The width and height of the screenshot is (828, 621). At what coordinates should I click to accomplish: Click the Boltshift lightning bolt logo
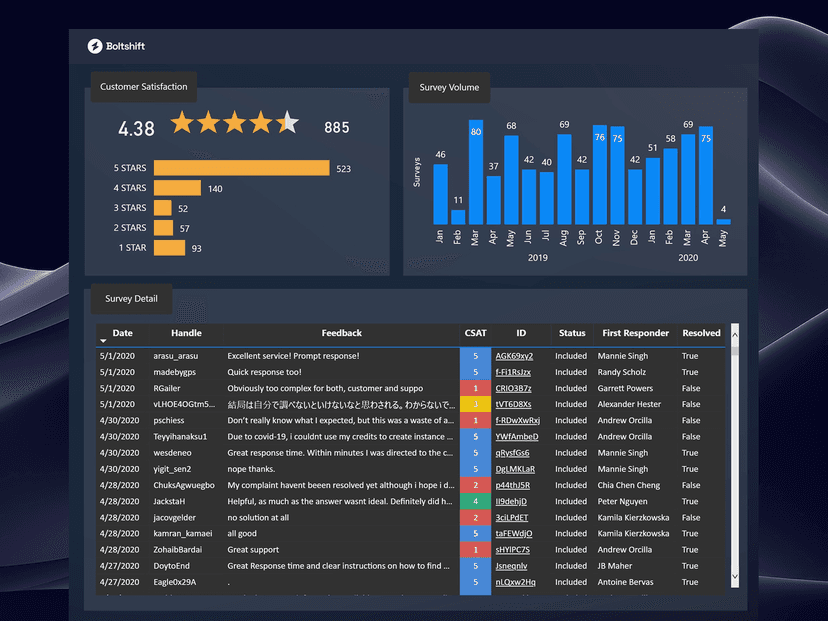coord(96,46)
